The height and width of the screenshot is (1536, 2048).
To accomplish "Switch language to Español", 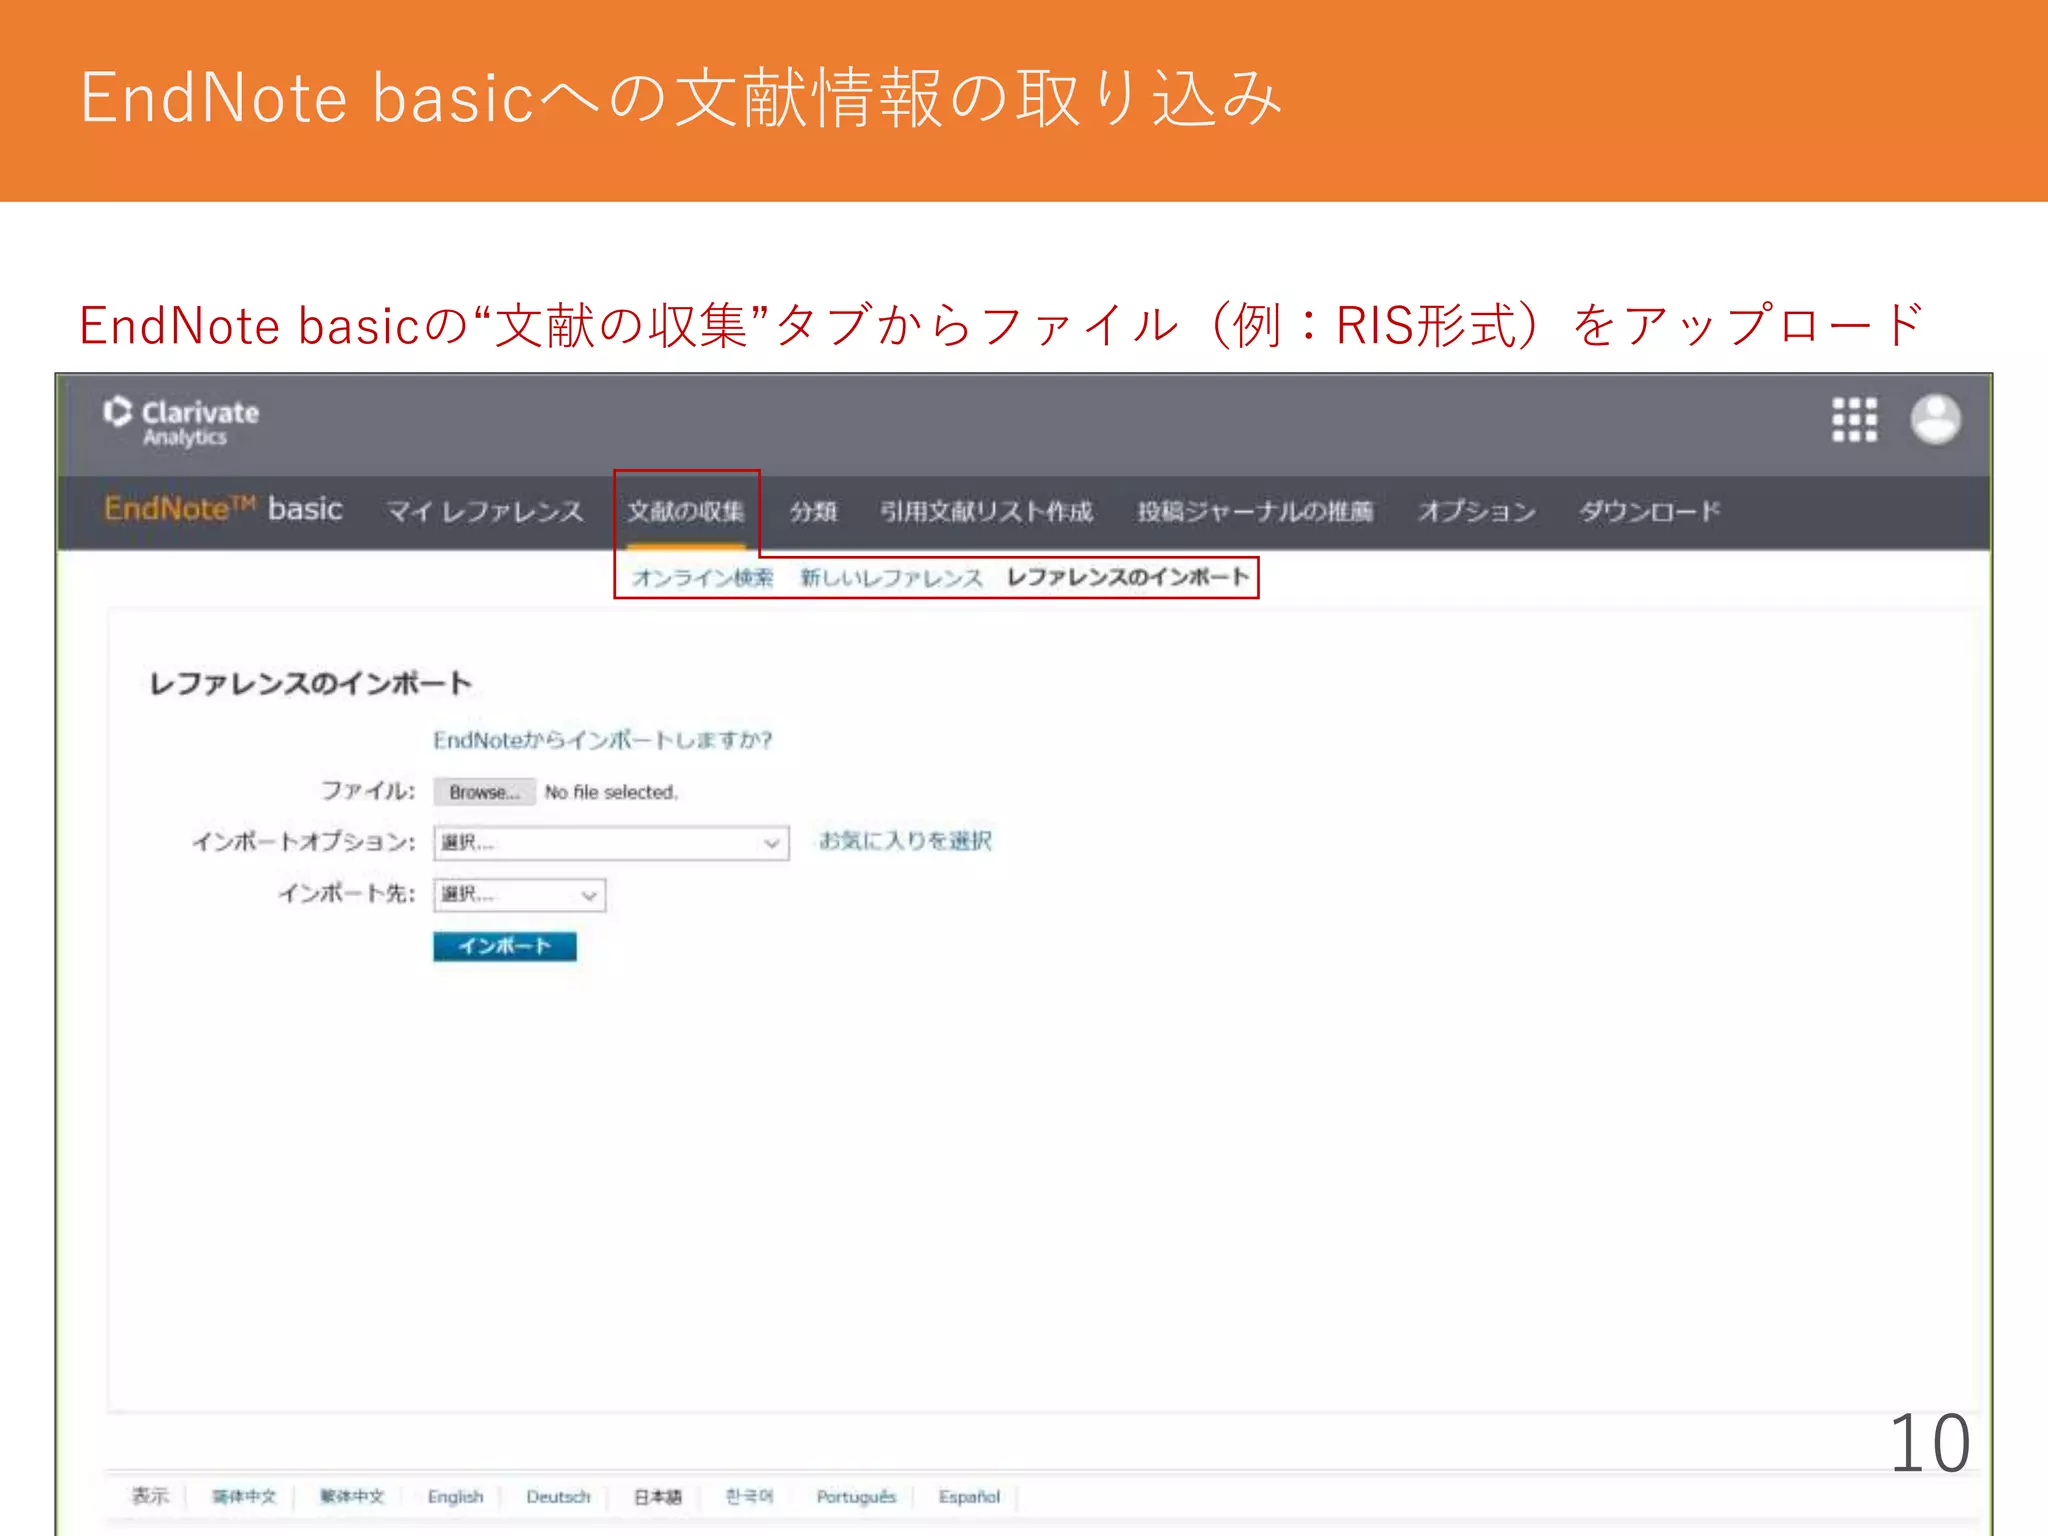I will pyautogui.click(x=969, y=1497).
